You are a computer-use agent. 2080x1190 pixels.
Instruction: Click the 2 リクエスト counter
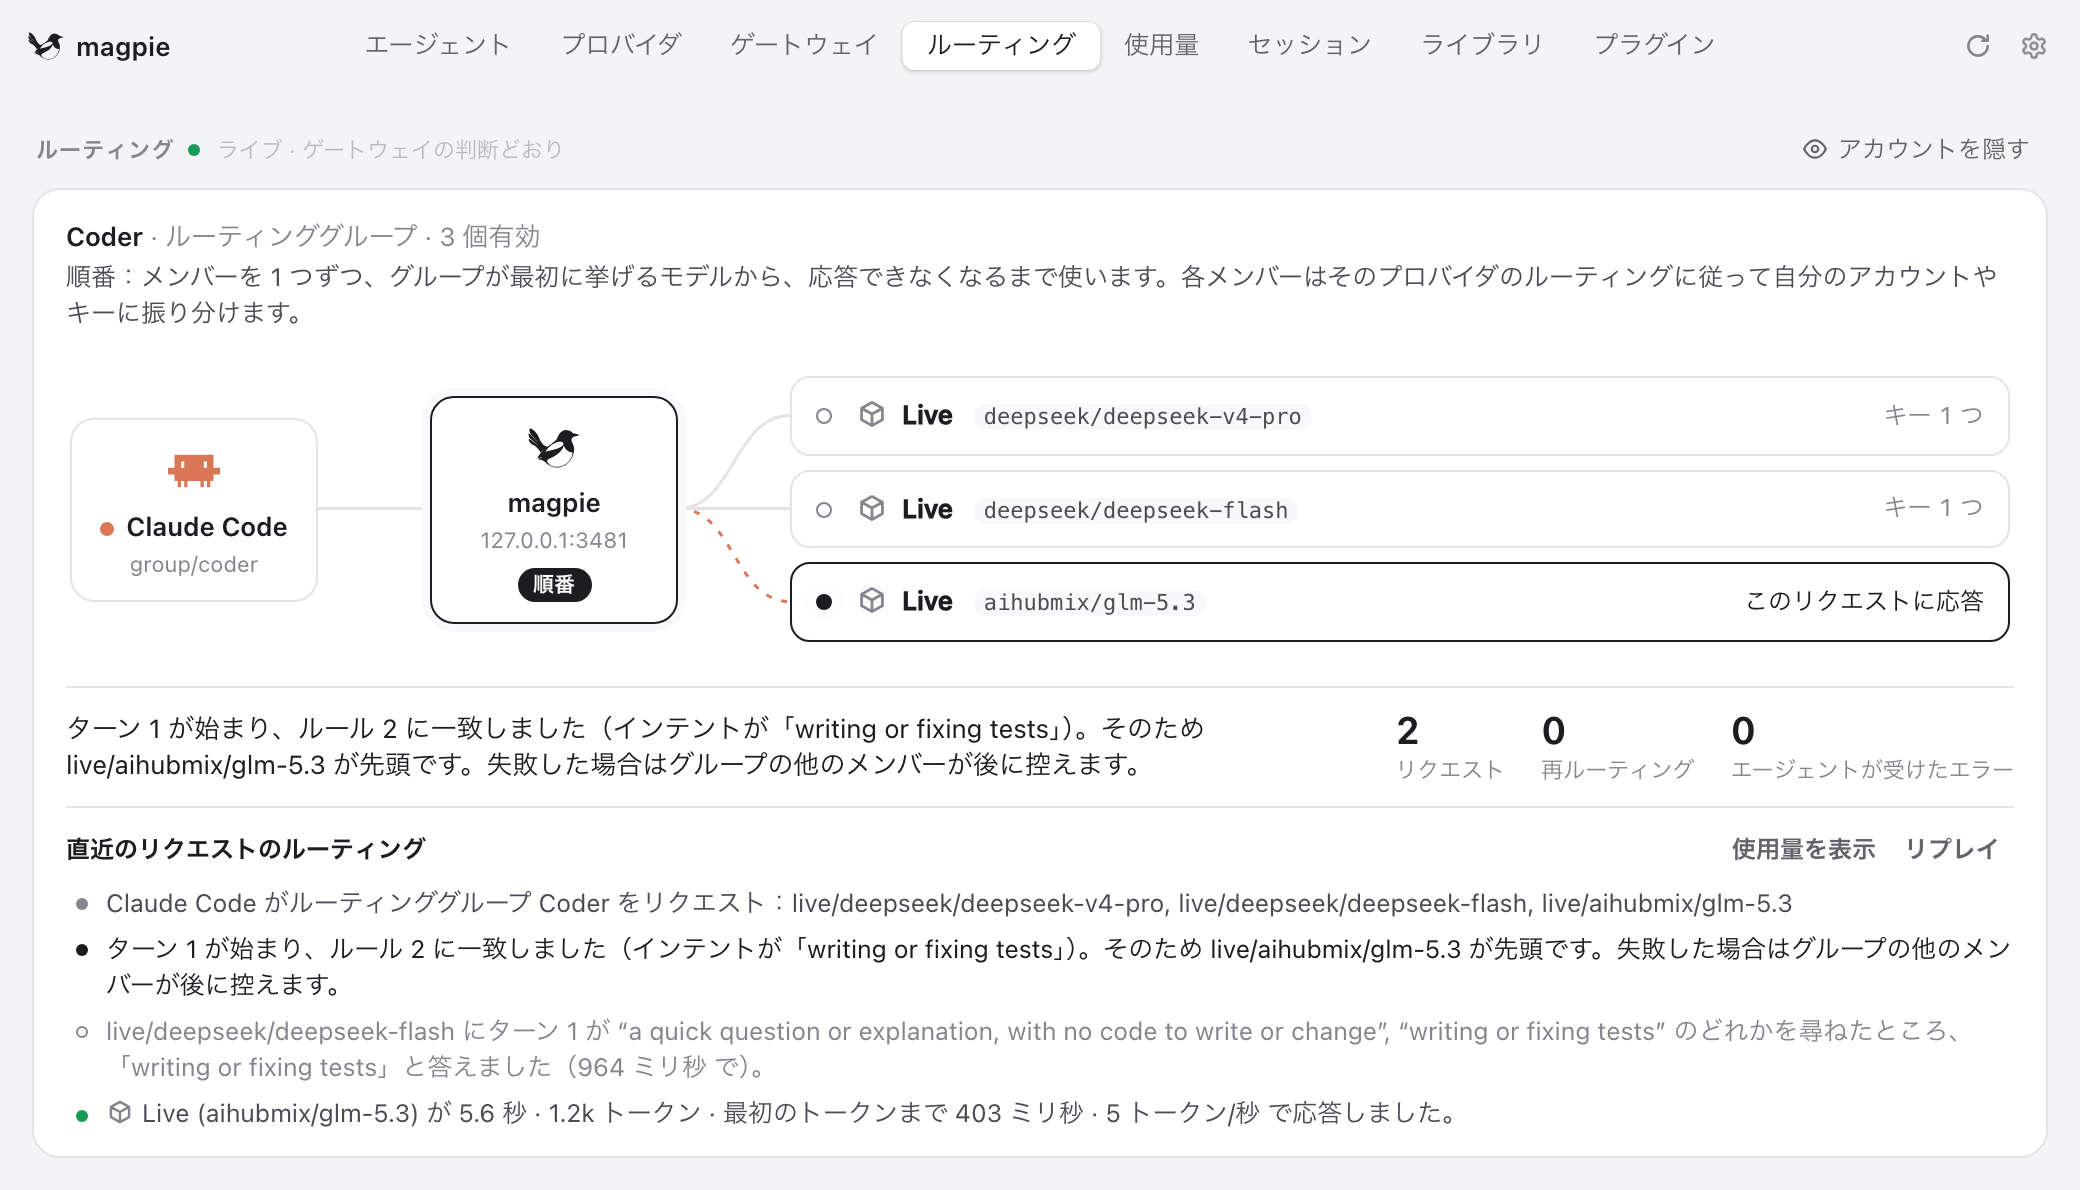click(1449, 747)
